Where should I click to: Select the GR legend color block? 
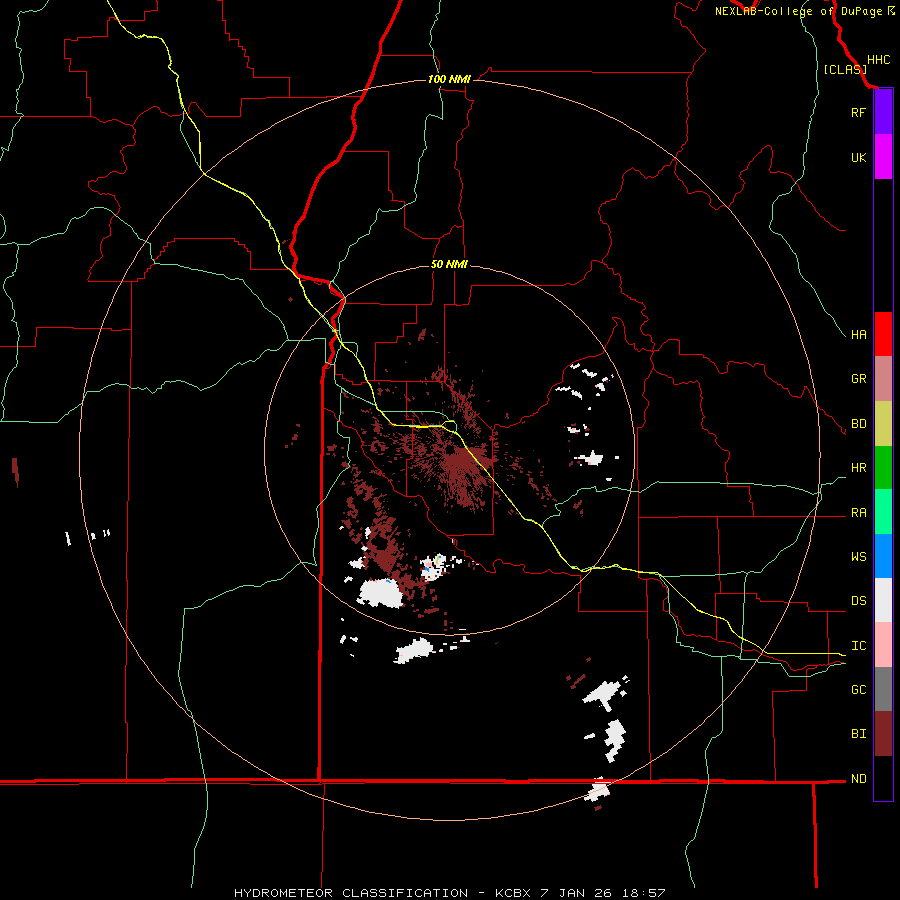click(883, 379)
